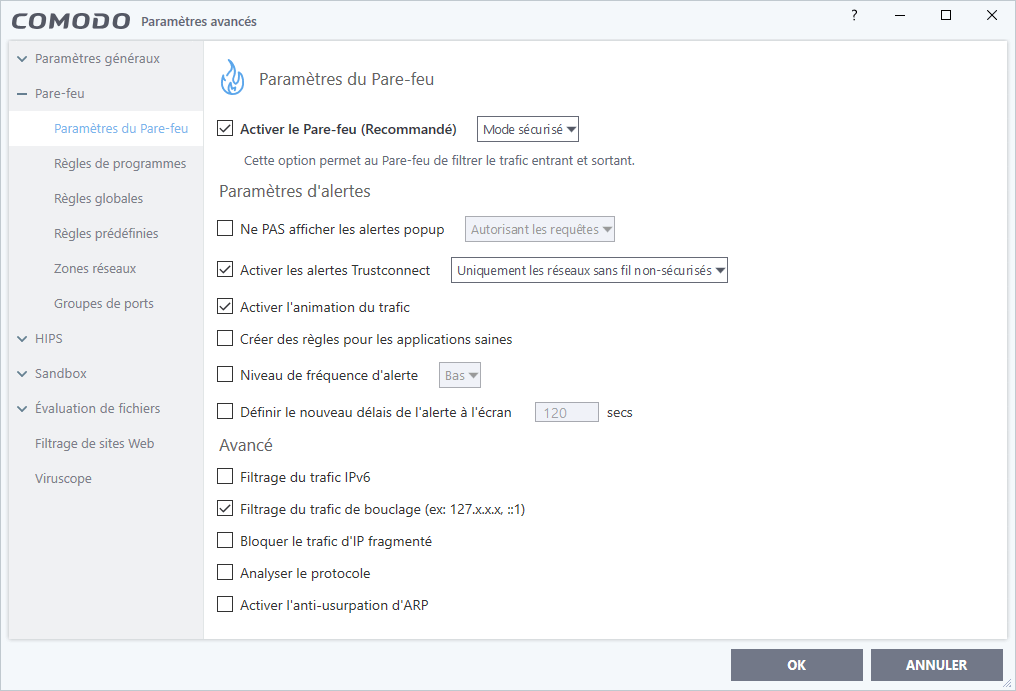
Task: Click the OK button
Action: (796, 665)
